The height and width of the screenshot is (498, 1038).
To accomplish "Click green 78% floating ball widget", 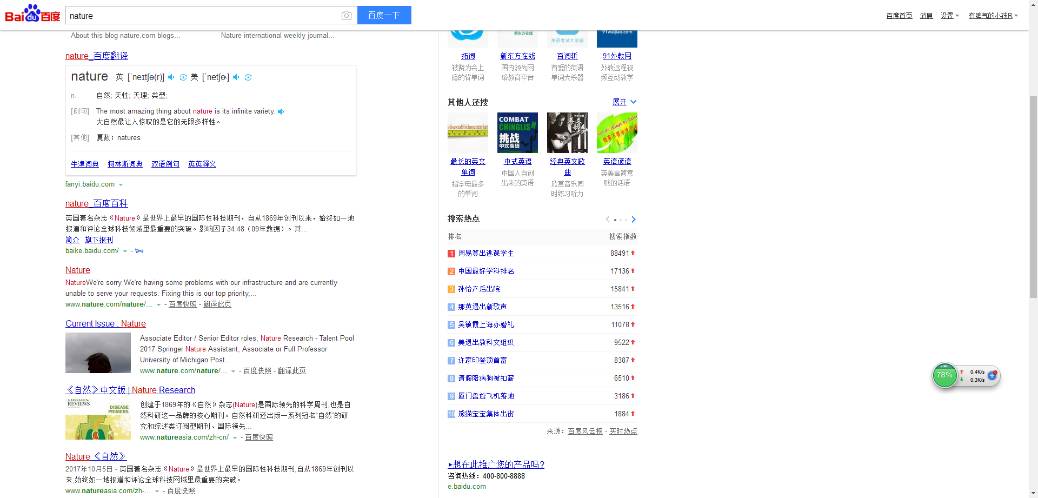I will click(x=945, y=375).
